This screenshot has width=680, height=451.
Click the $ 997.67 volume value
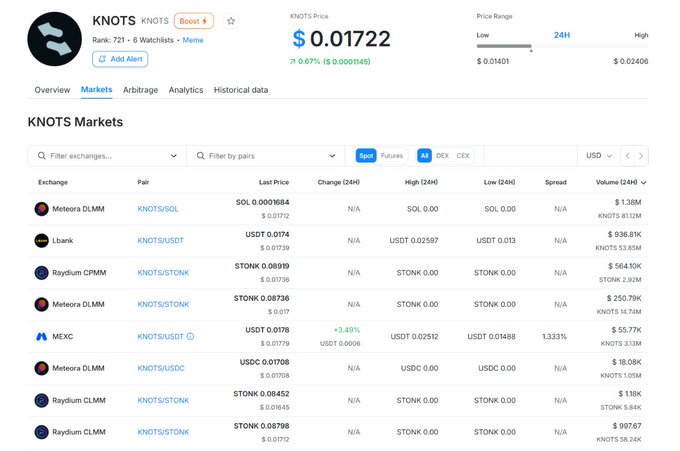627,426
